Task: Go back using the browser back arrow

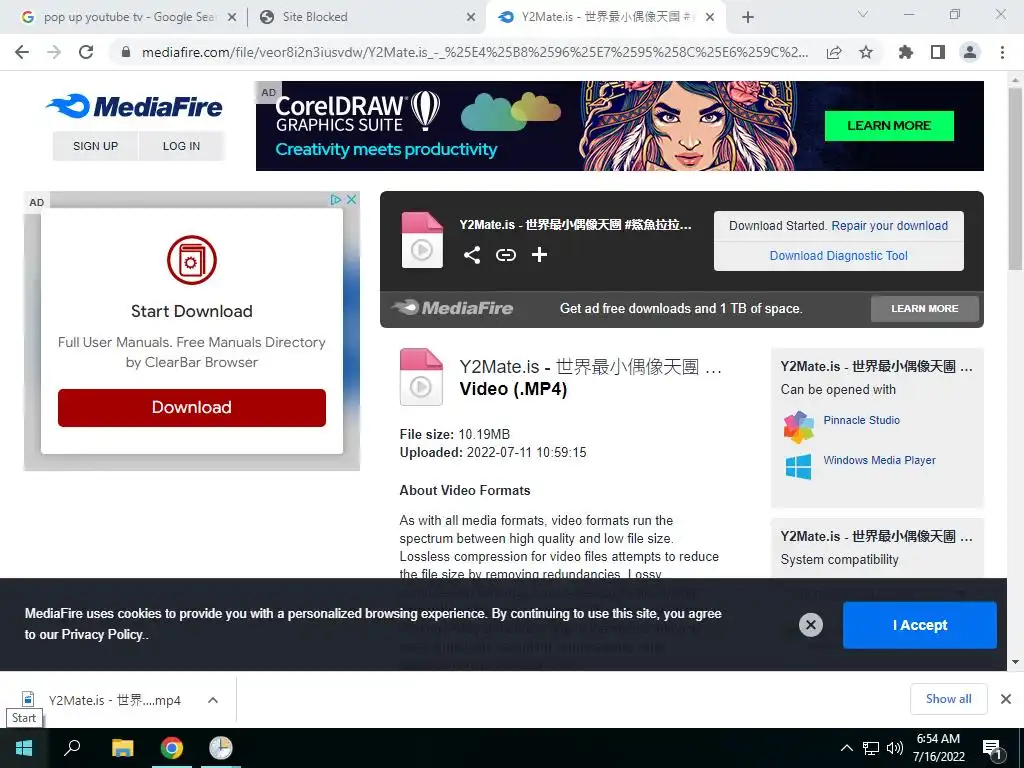Action: 22,52
